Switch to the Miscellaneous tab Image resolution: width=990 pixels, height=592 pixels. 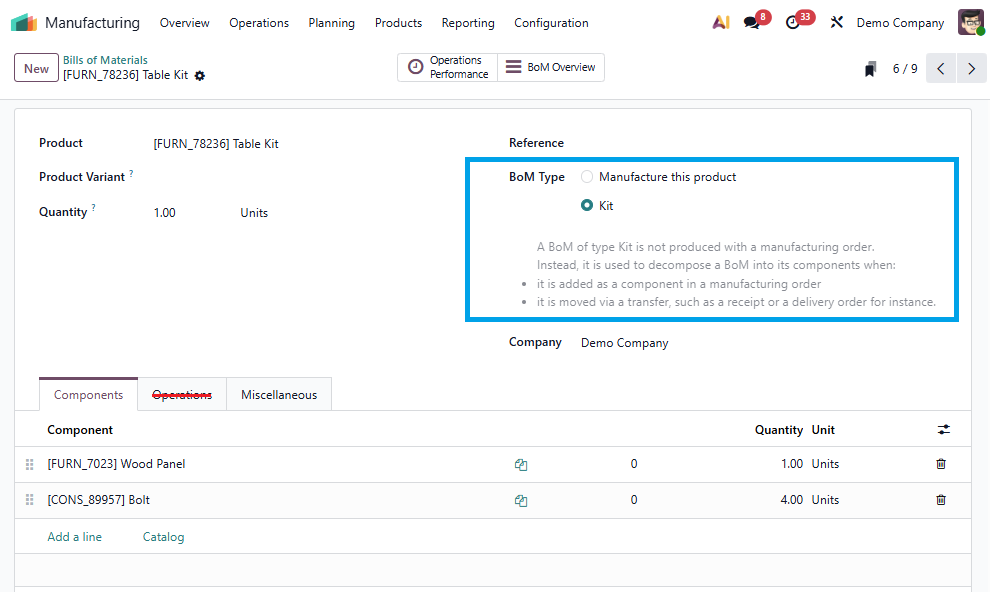pyautogui.click(x=279, y=395)
